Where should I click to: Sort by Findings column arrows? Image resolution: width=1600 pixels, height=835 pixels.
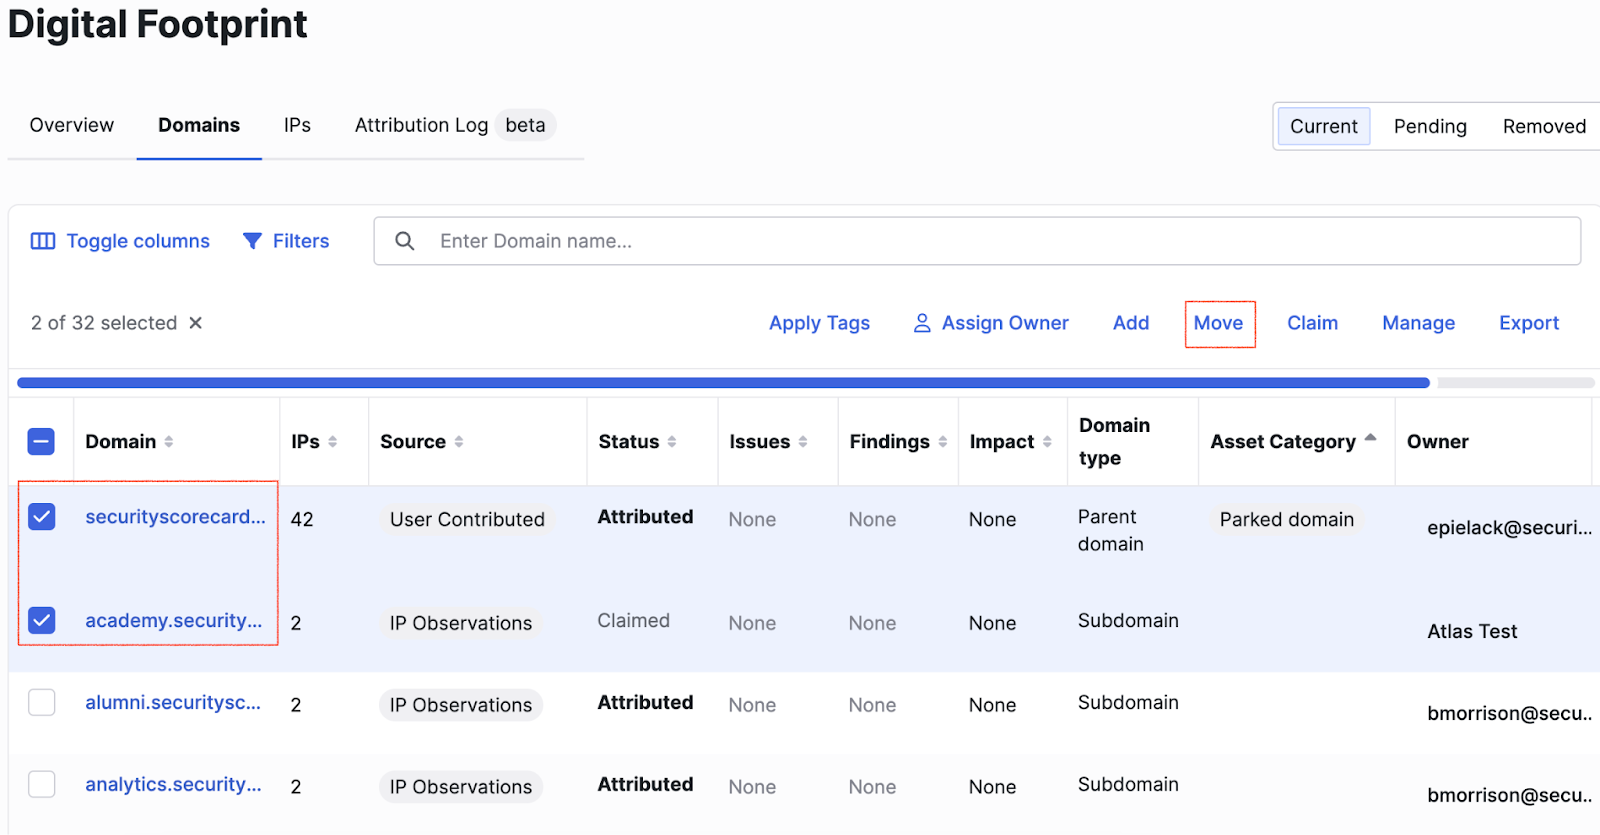(942, 442)
